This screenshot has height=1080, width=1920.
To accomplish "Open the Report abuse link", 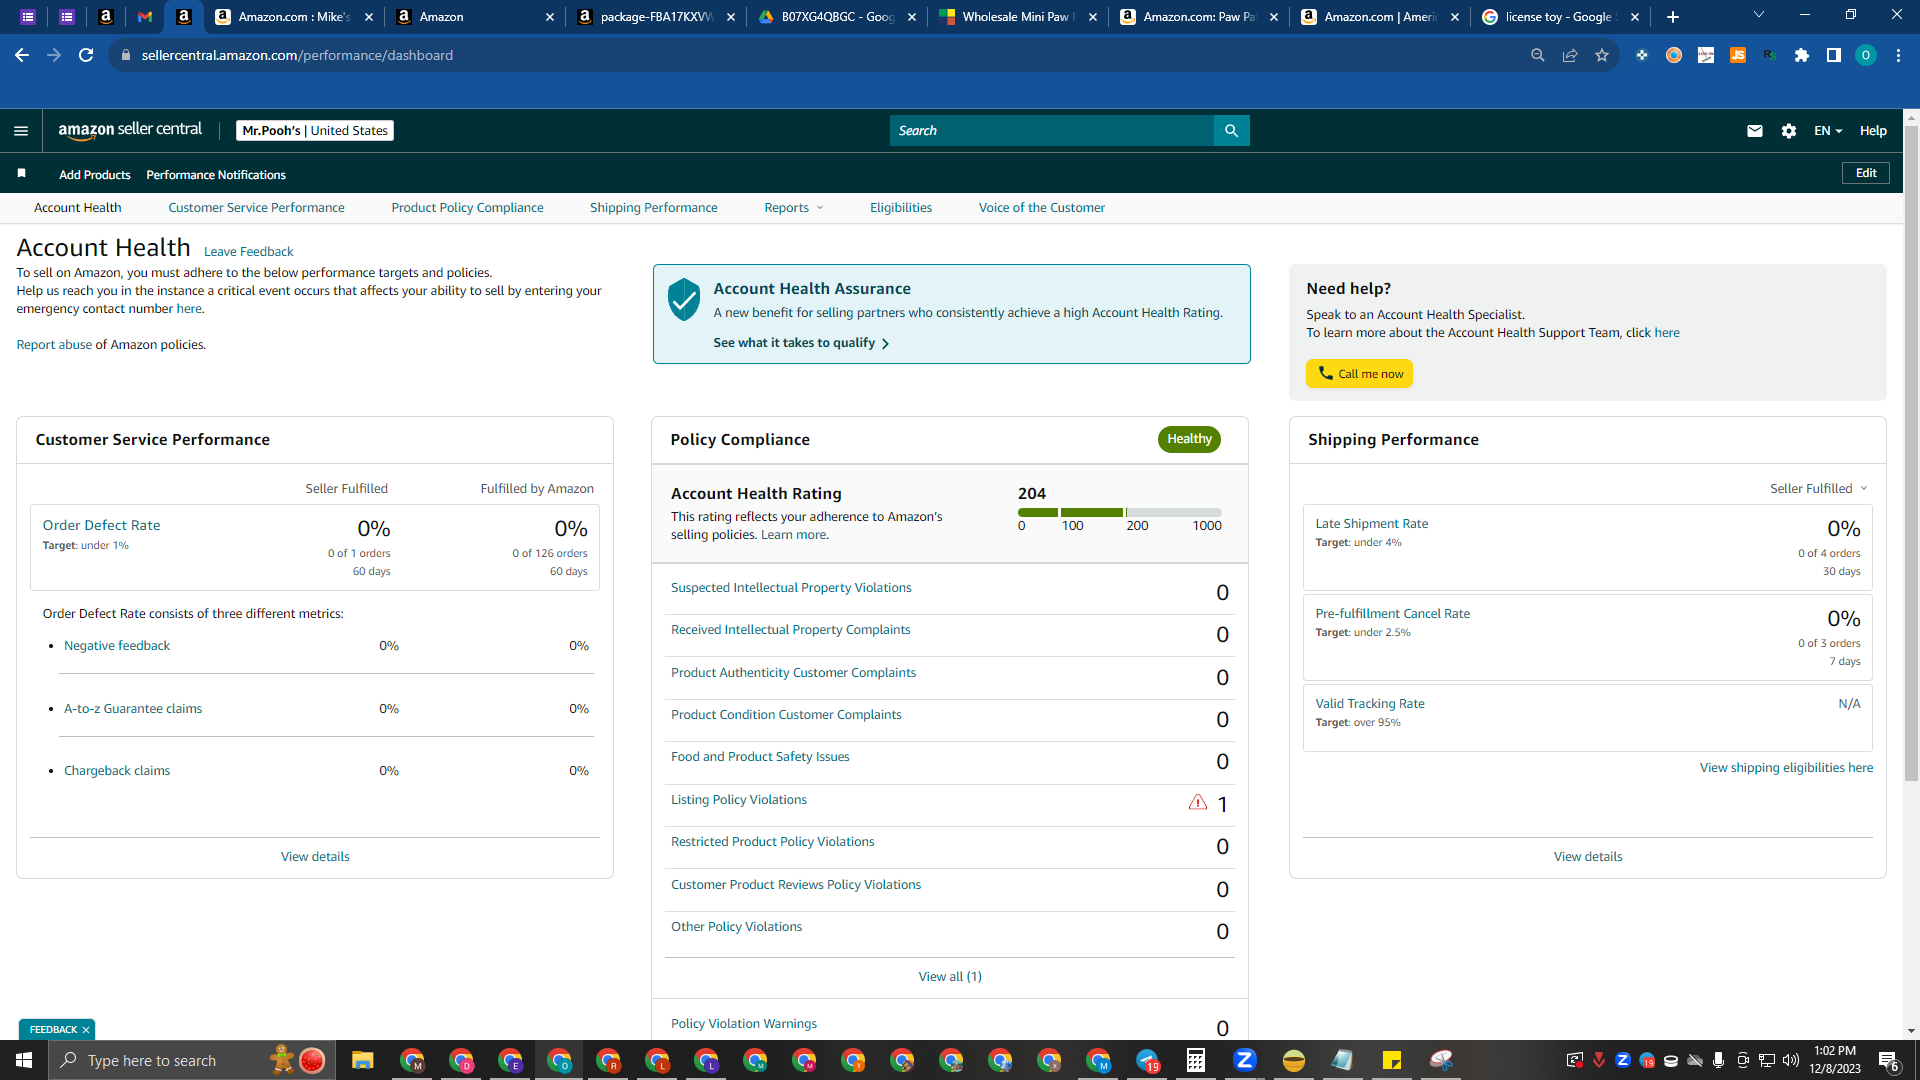I will point(54,345).
